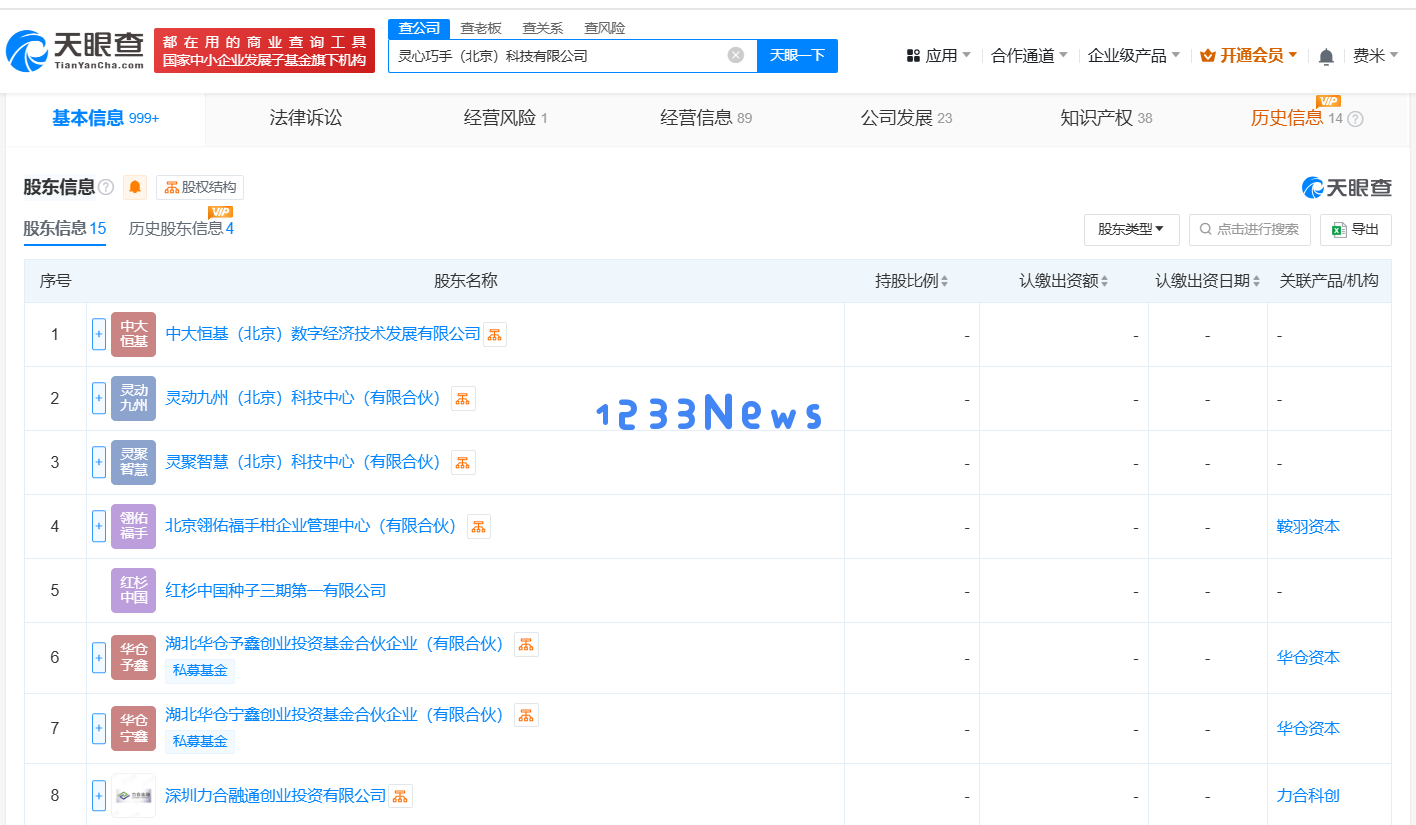This screenshot has height=825, width=1416.
Task: Open equity structure icon for 深圳力合融通
Action: 401,797
